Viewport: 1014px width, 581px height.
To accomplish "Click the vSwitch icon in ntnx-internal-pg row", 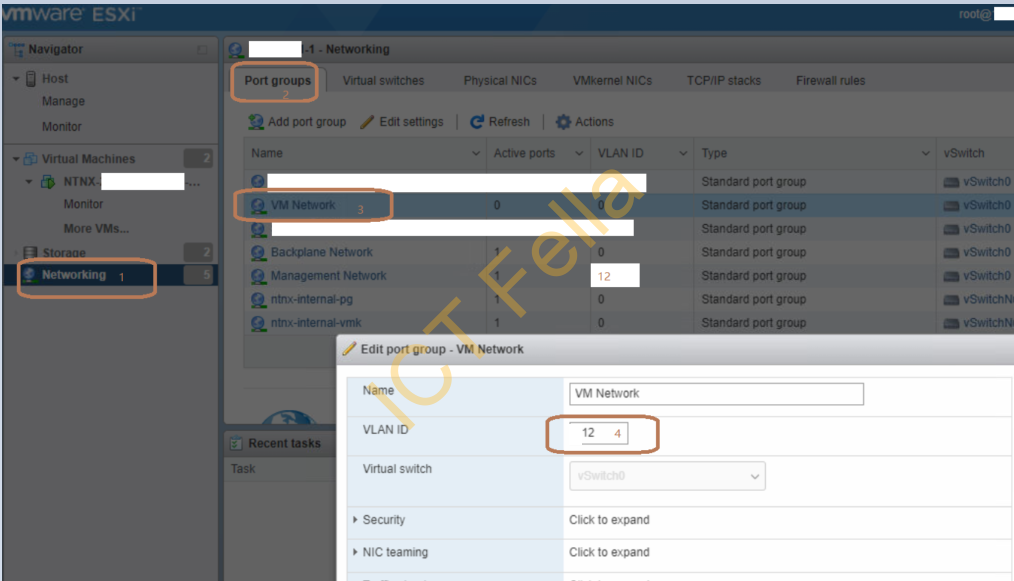I will [951, 300].
